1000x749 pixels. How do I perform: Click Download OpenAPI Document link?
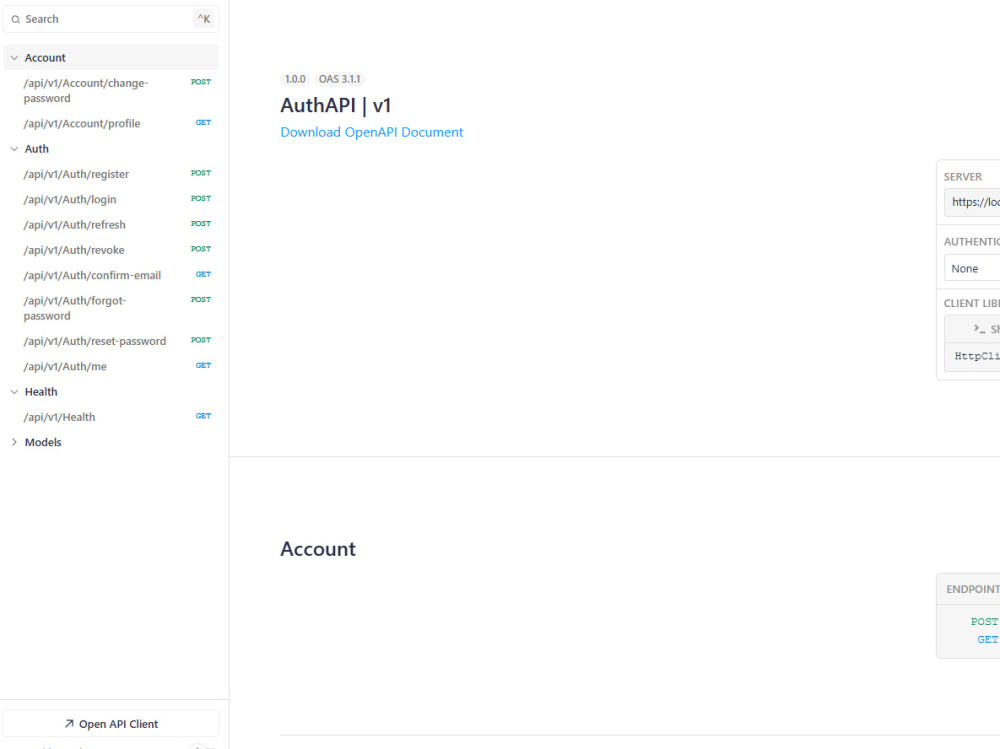pos(372,132)
